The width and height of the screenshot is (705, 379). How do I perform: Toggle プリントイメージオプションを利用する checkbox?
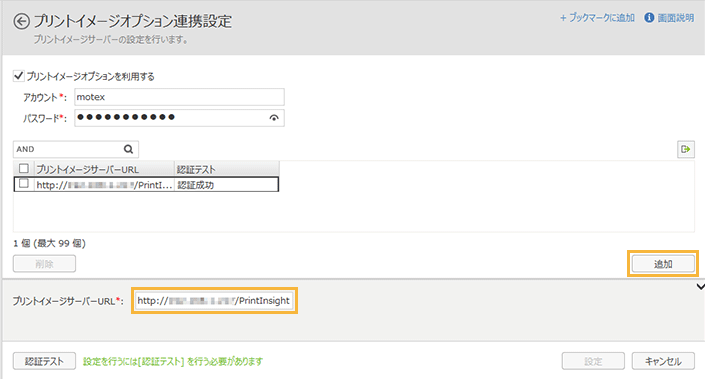pyautogui.click(x=18, y=76)
